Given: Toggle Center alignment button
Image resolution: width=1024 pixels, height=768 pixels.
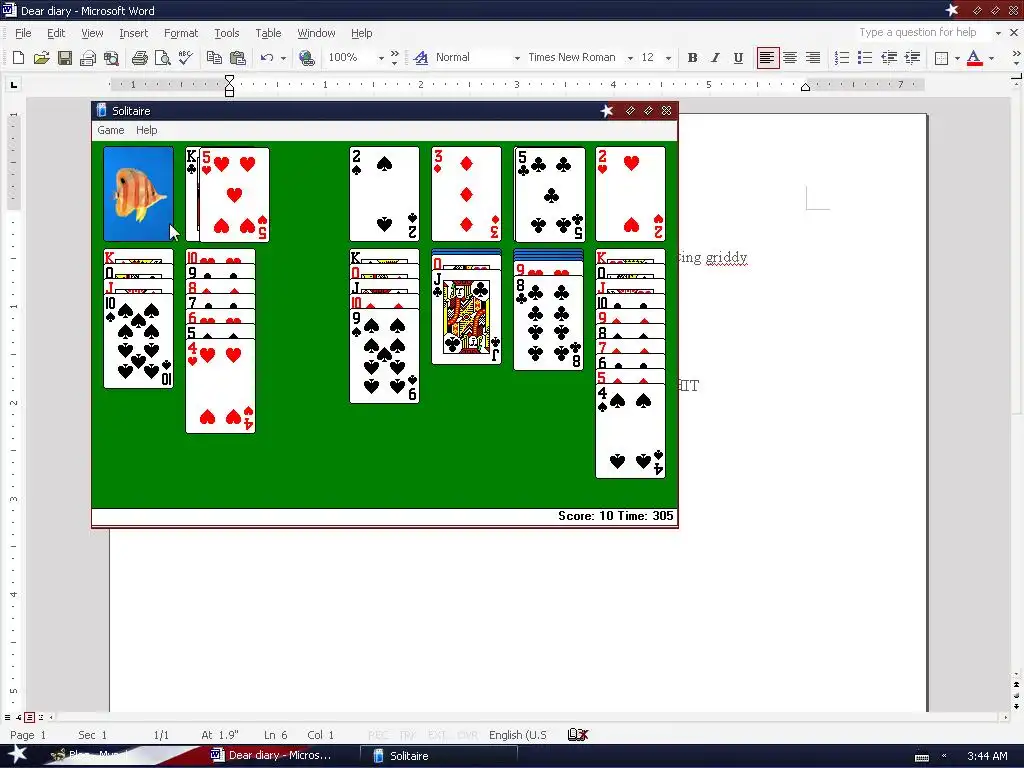Looking at the screenshot, I should pyautogui.click(x=790, y=58).
